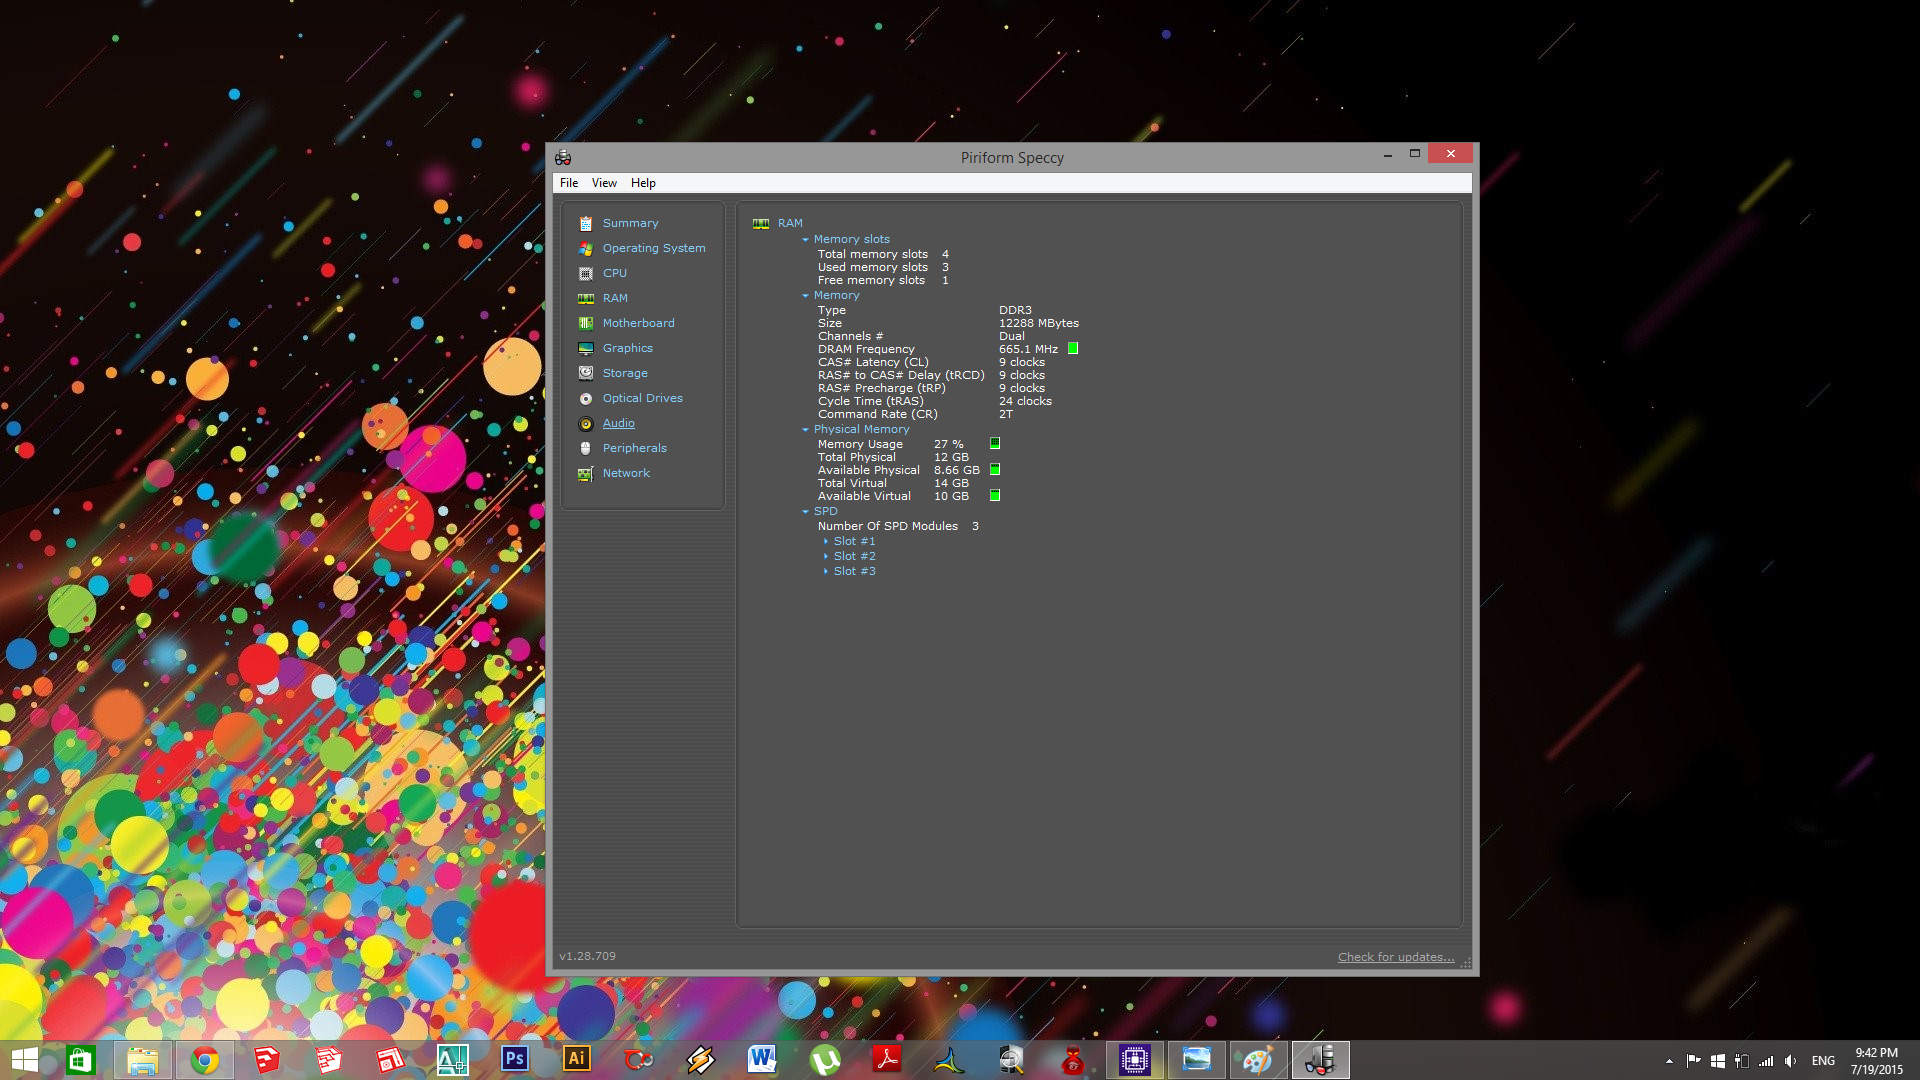Click the 'Number Of SPD Modules' row

(x=898, y=526)
